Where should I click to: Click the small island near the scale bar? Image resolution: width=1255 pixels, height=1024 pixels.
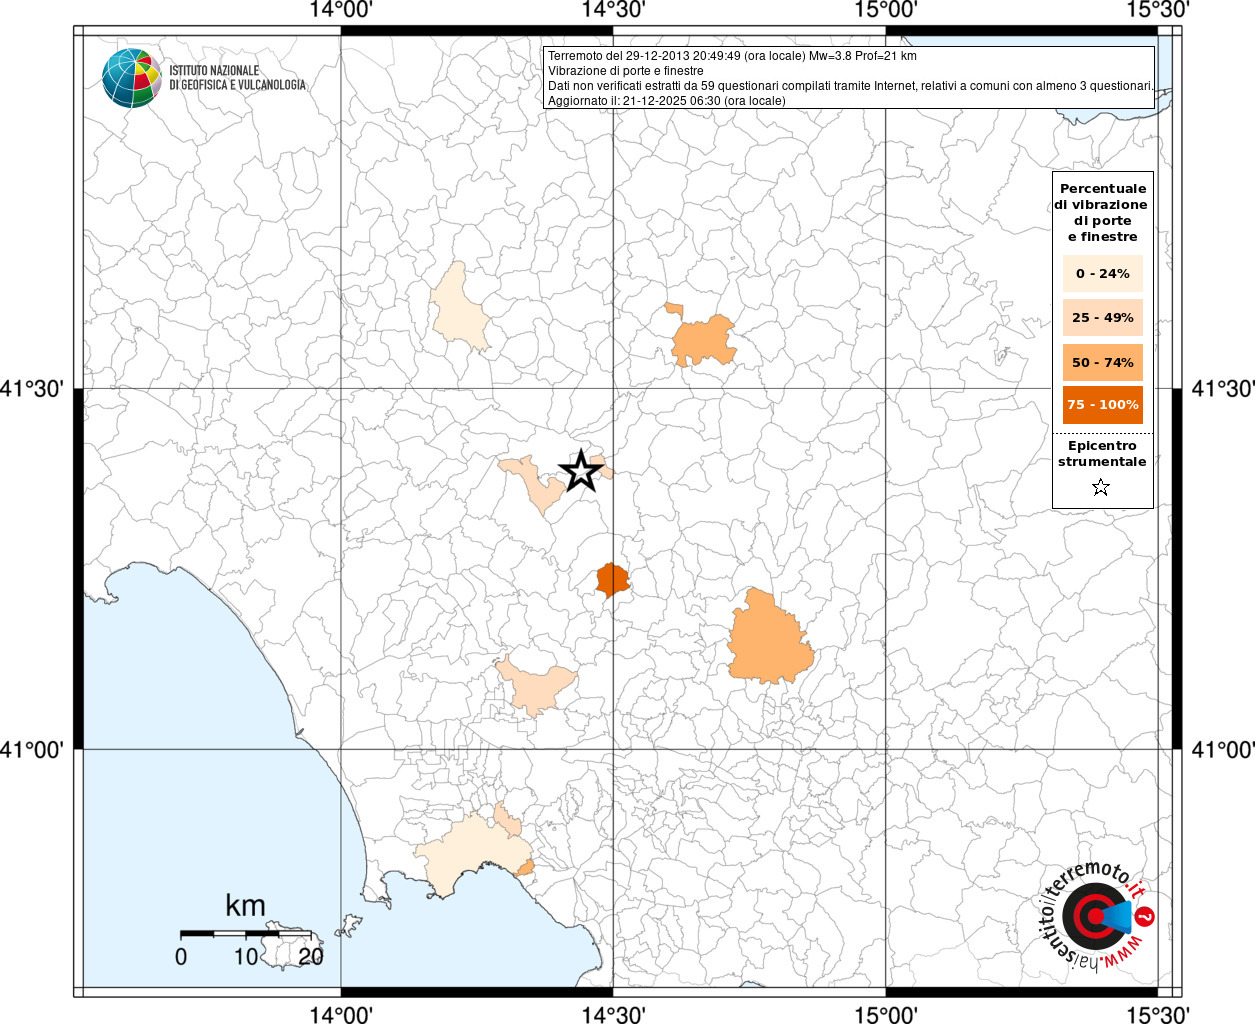292,946
